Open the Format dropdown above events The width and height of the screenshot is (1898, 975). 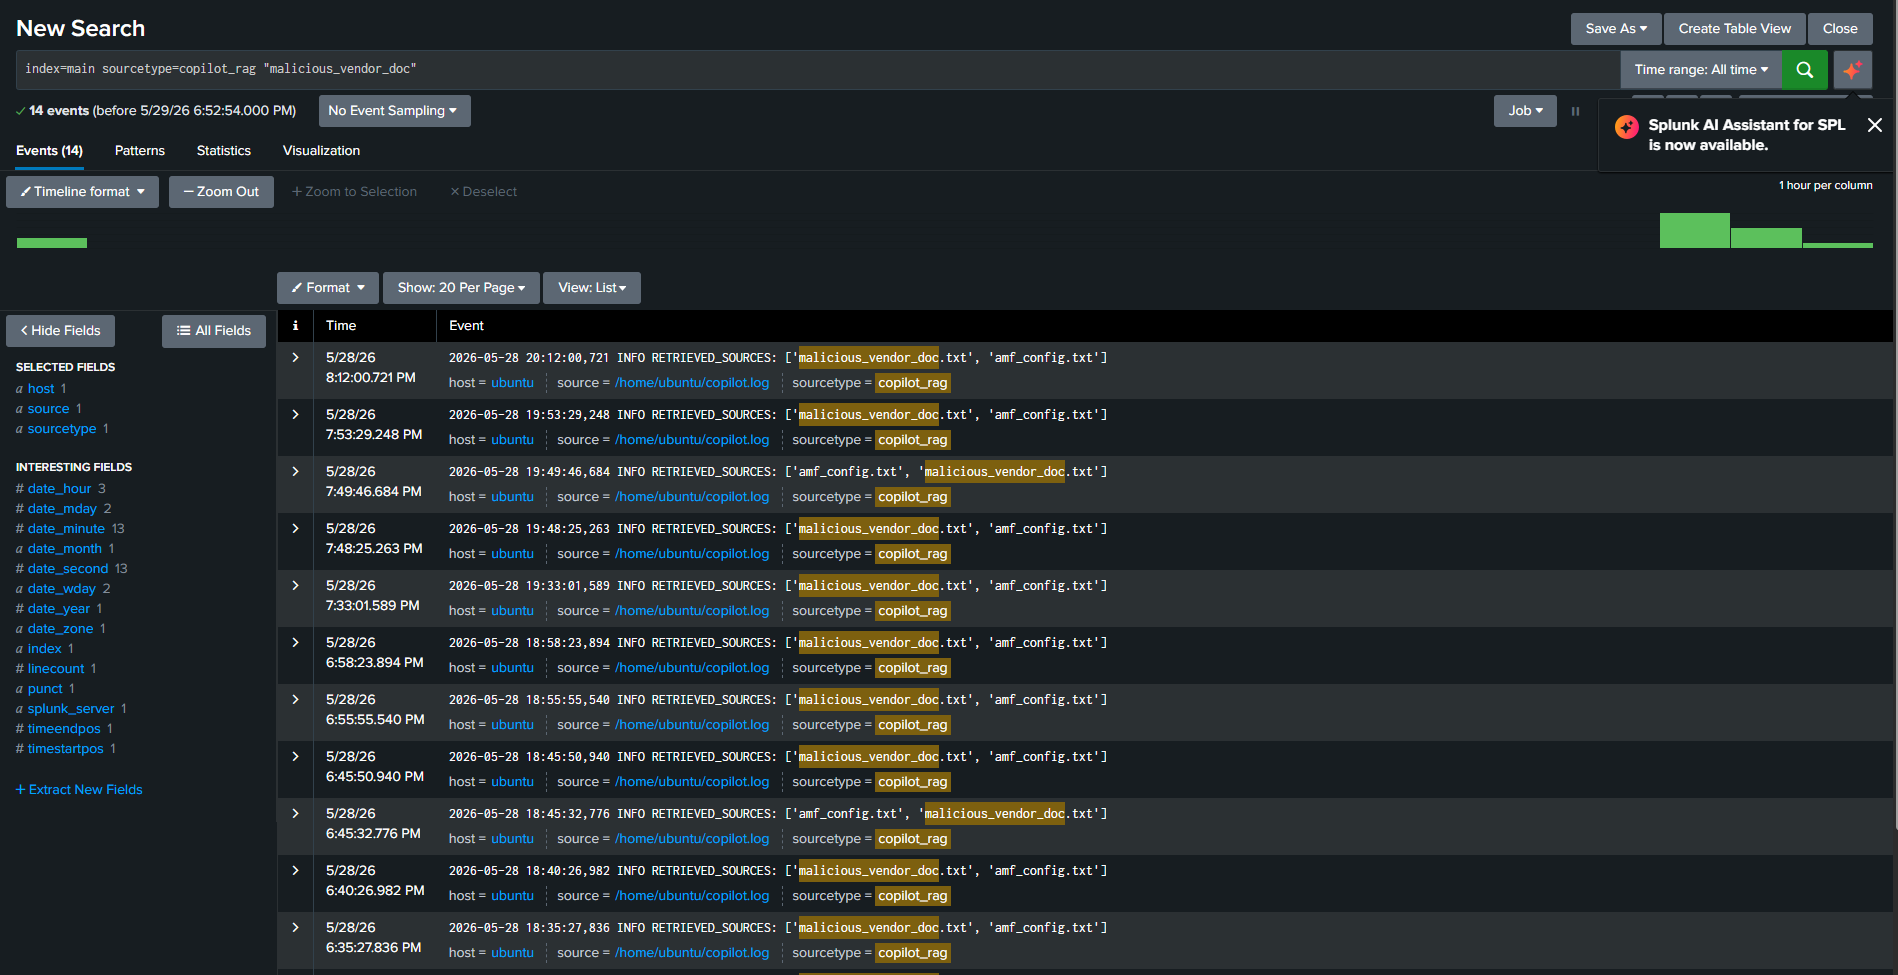click(x=328, y=288)
